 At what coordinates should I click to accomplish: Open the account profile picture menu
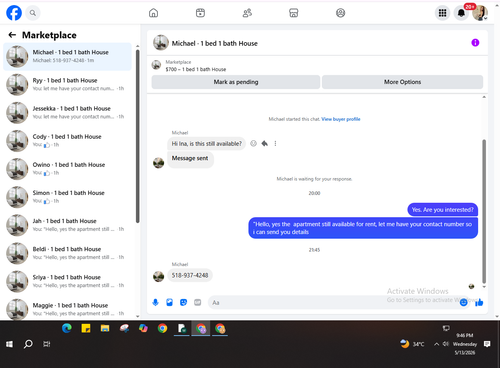point(480,13)
